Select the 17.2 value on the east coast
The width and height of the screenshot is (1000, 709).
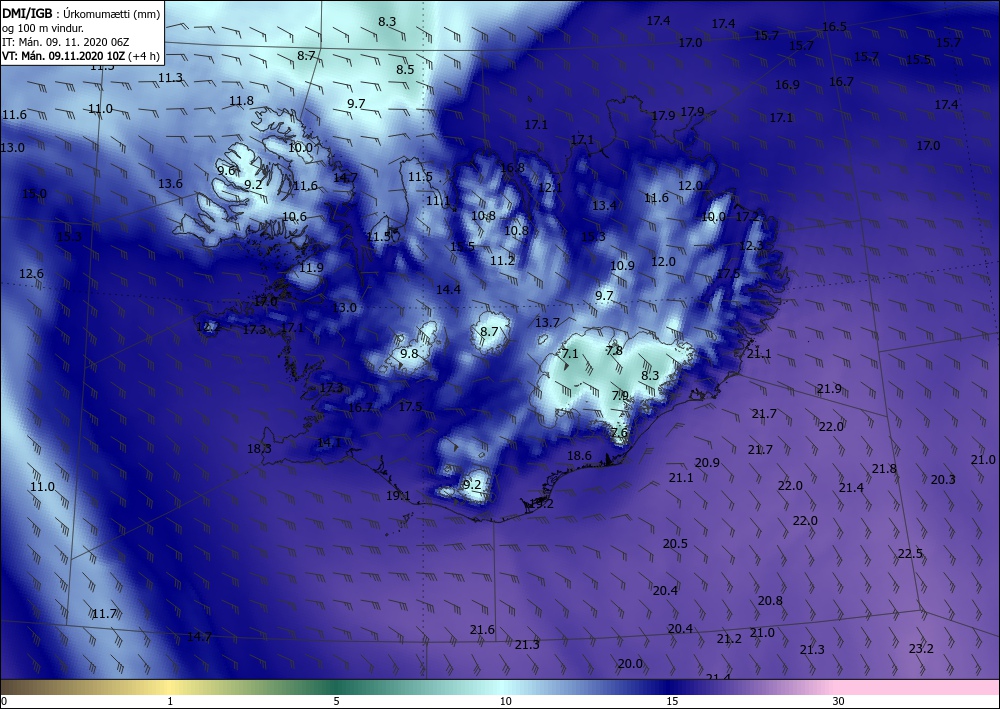pyautogui.click(x=747, y=216)
